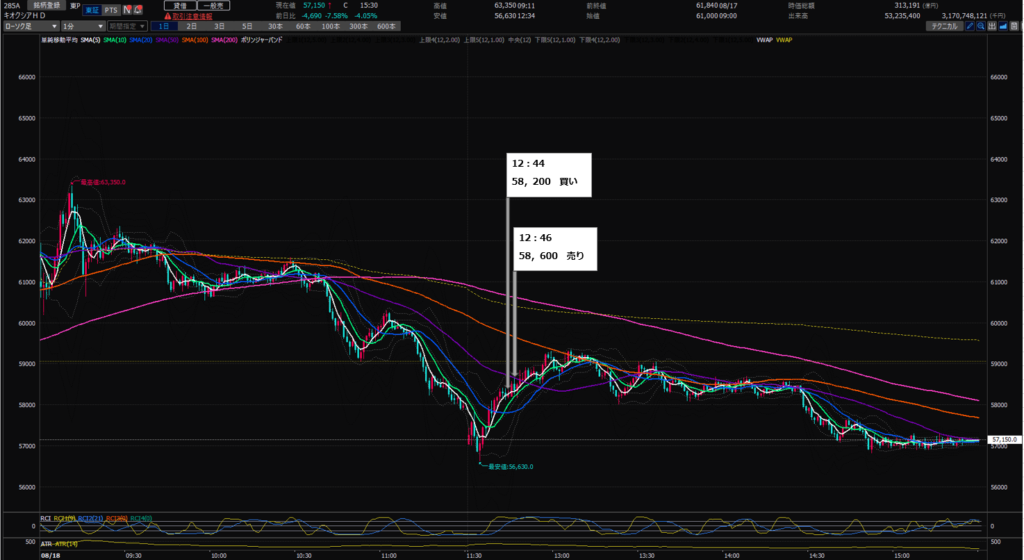Click the orange SMA(100) legend label
1024x560 pixels.
click(195, 40)
